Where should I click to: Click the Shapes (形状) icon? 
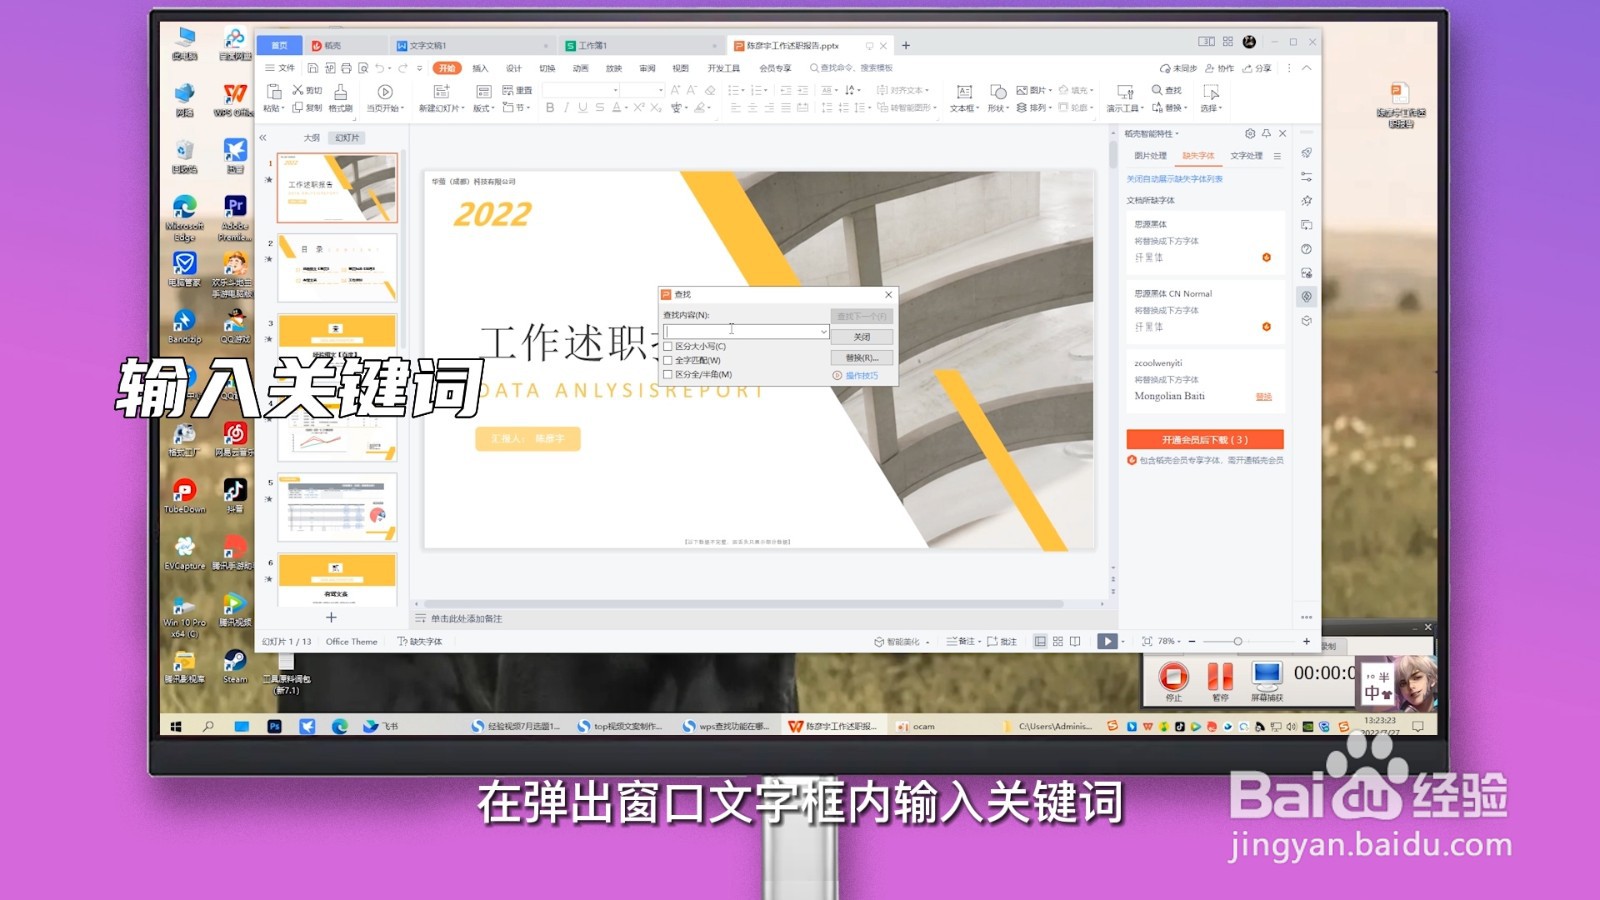997,91
